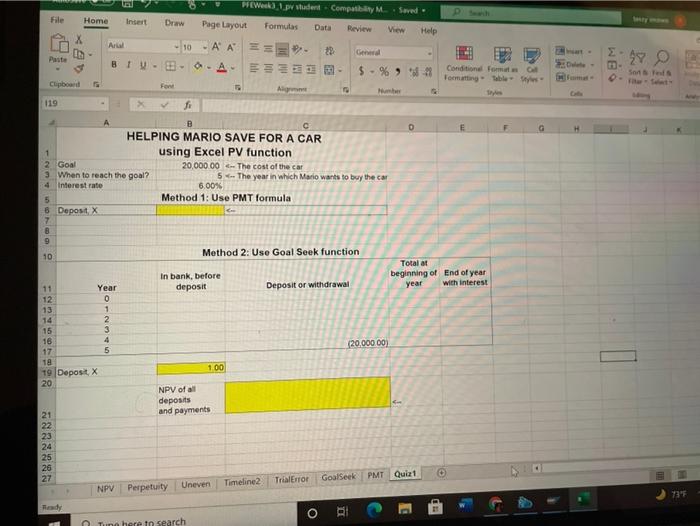Click the Copy icon

click(x=79, y=54)
